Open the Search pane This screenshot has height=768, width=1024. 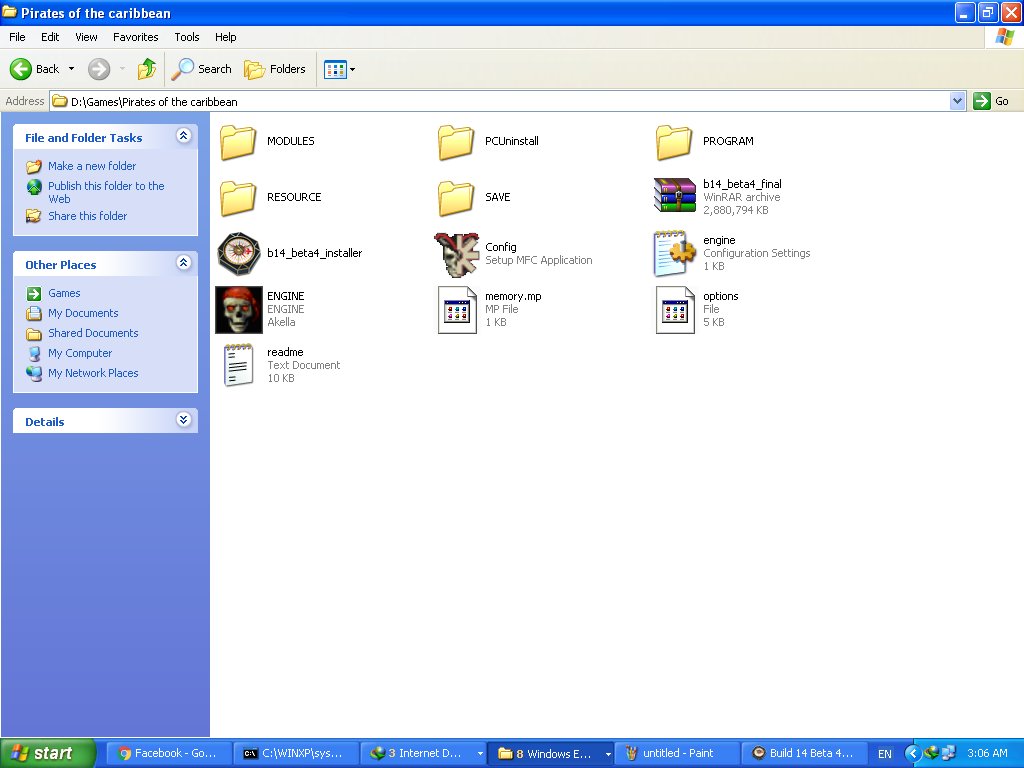pyautogui.click(x=202, y=69)
